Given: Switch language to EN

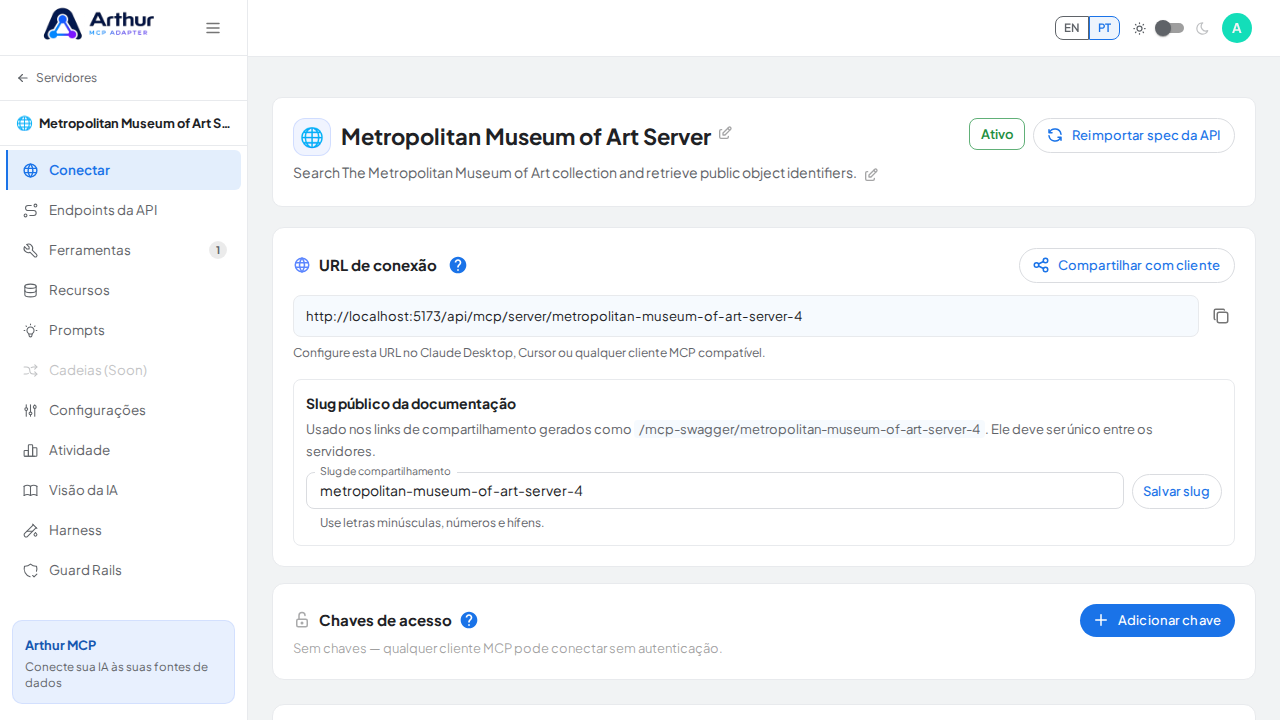Looking at the screenshot, I should [x=1072, y=28].
